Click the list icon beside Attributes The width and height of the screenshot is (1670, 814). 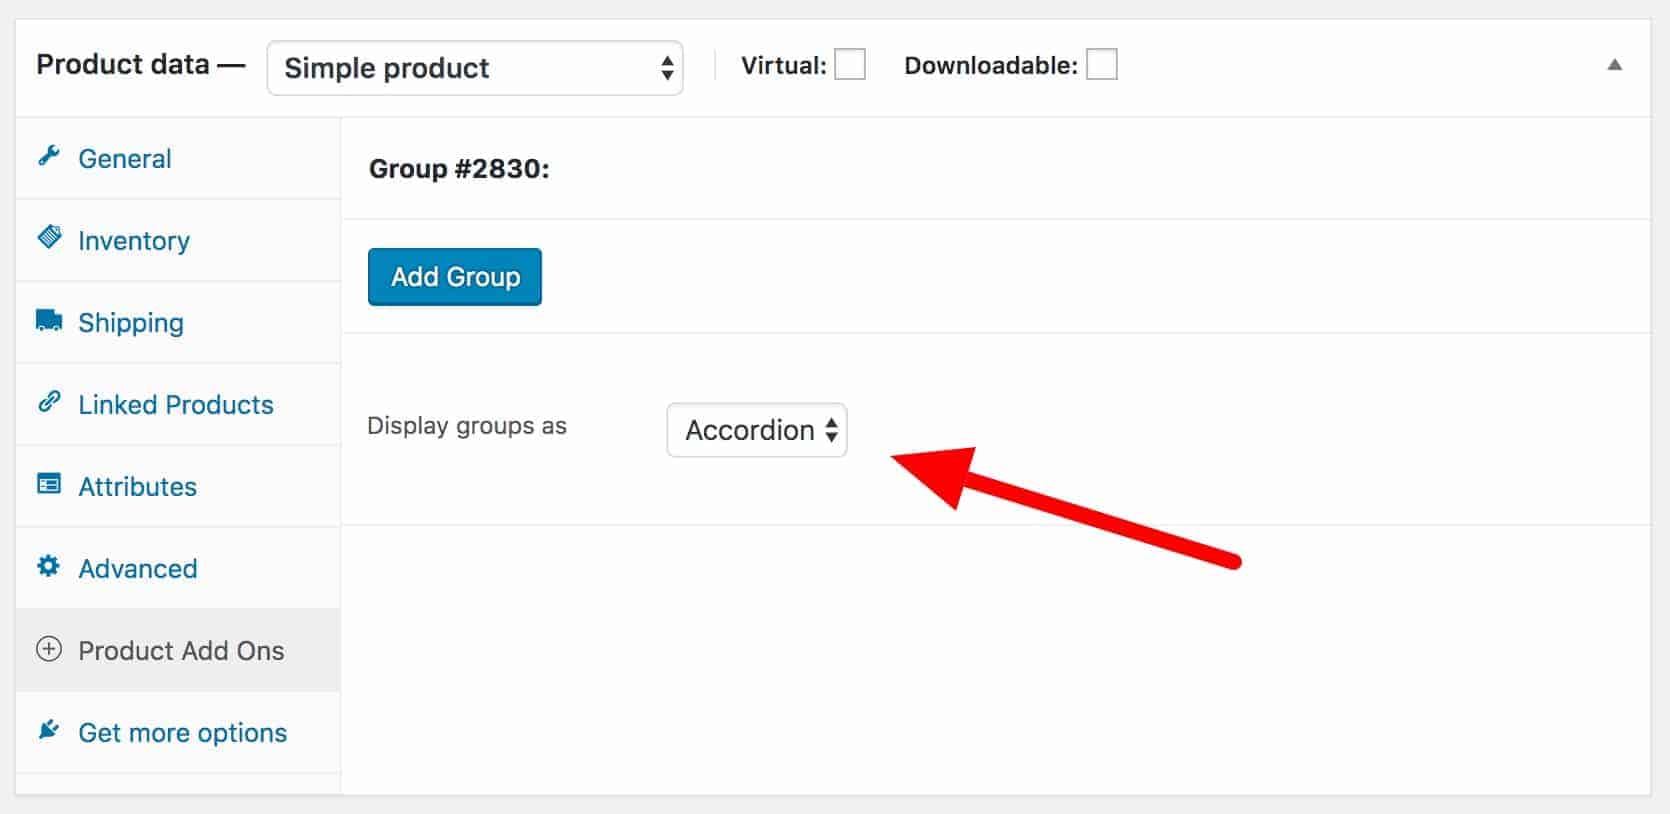(48, 484)
